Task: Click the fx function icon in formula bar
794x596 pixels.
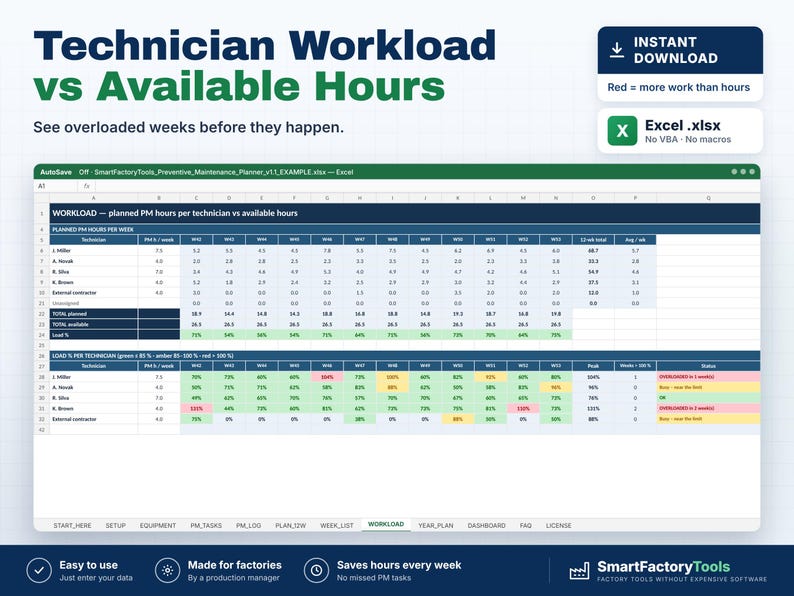Action: [x=87, y=186]
